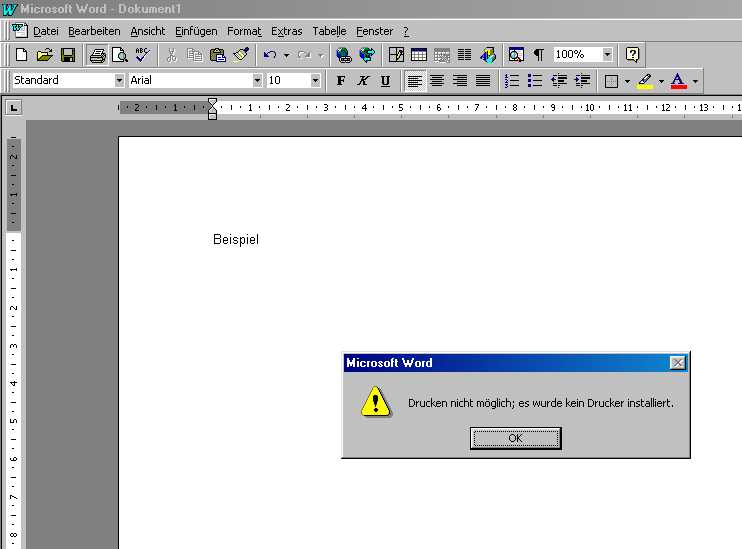
Task: Open Office Assistant help icon
Action: 633,55
